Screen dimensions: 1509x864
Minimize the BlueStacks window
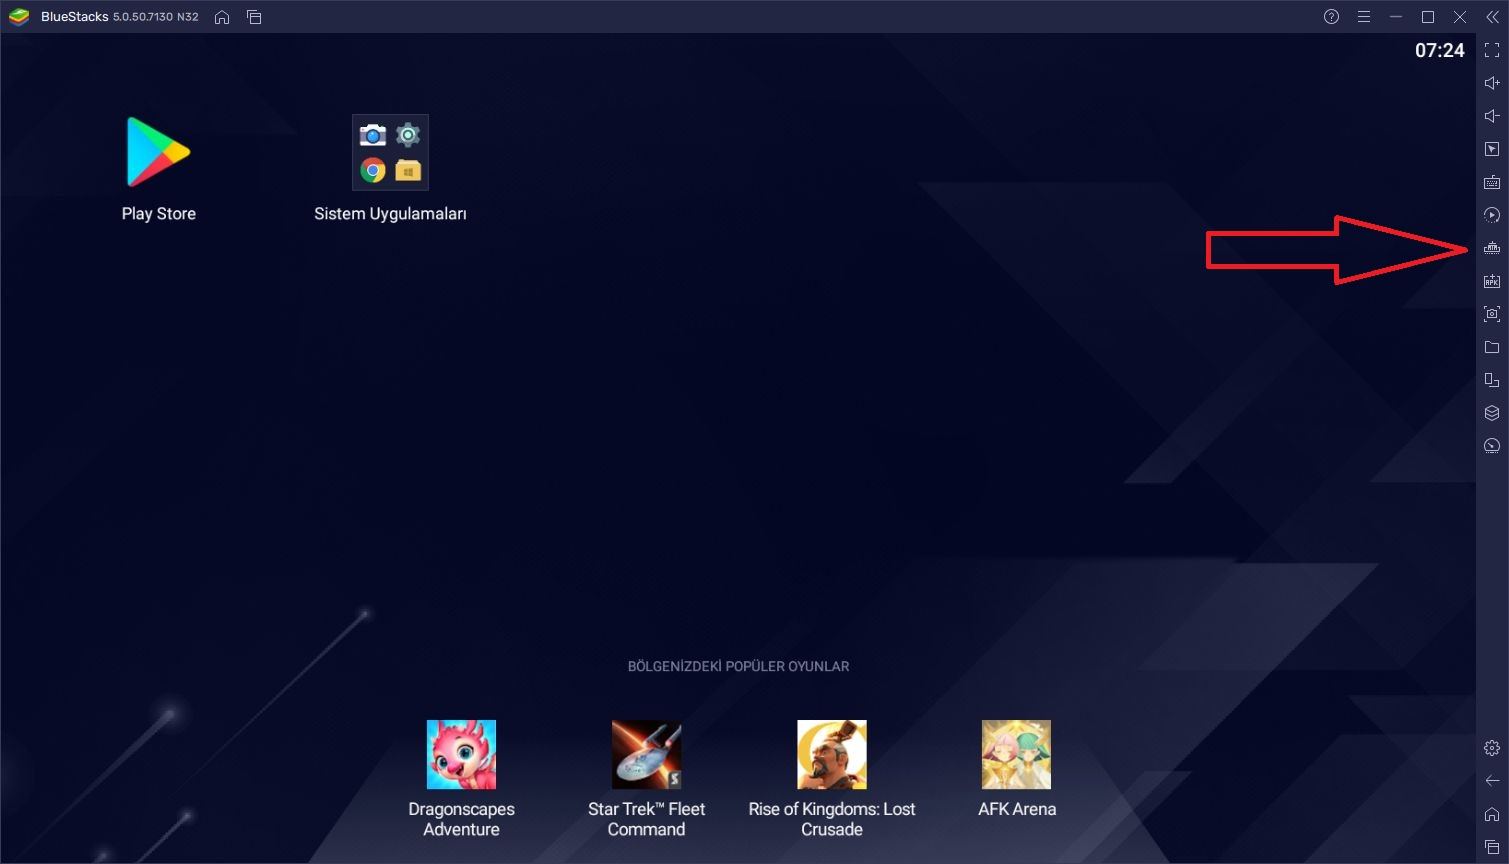click(x=1395, y=17)
